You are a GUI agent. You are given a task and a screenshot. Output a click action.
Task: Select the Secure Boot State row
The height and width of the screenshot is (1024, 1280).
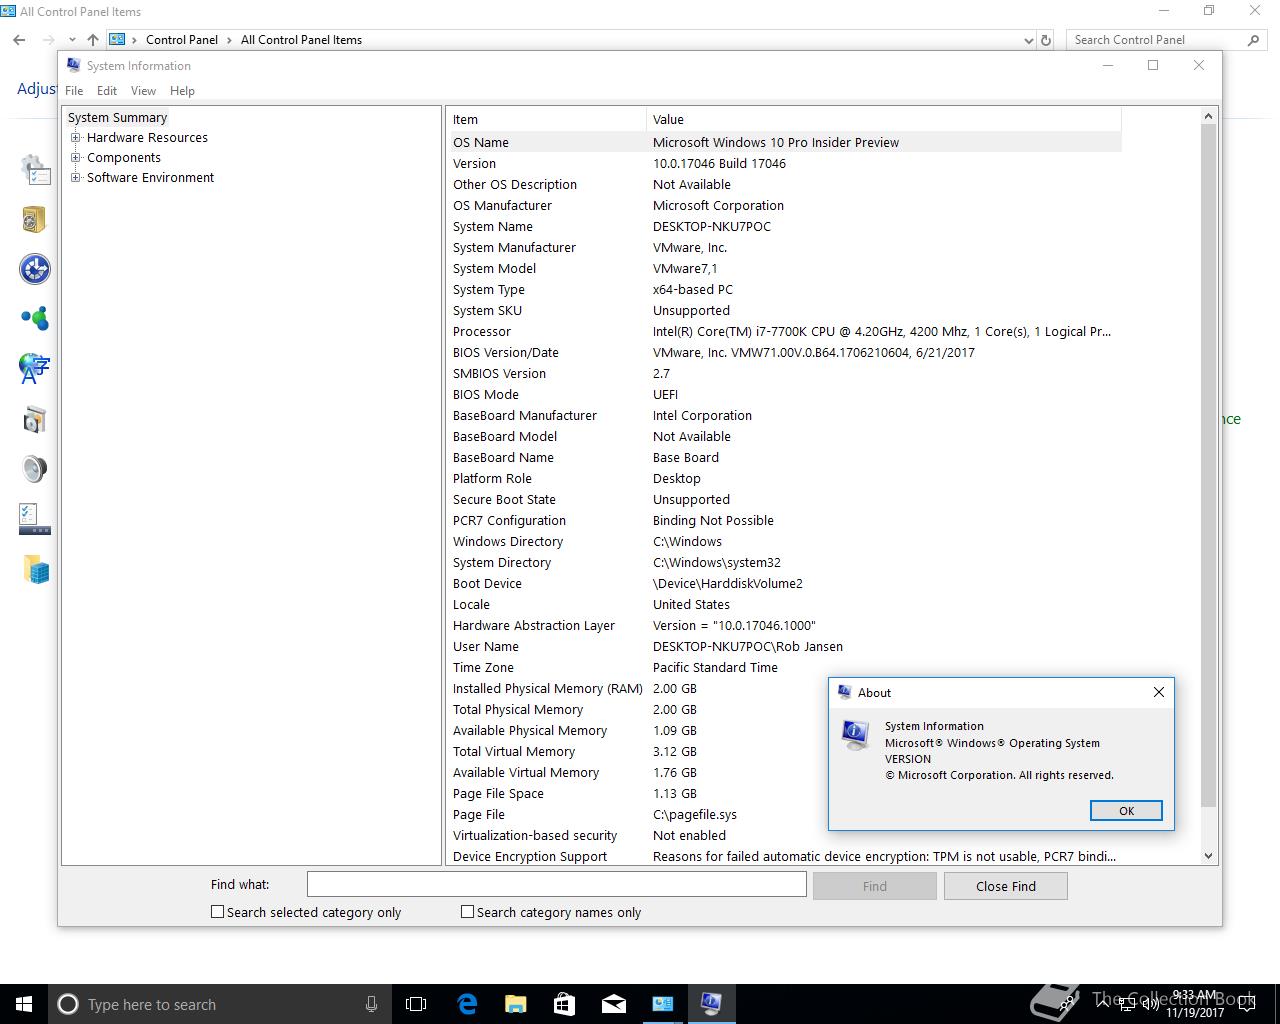(x=785, y=499)
